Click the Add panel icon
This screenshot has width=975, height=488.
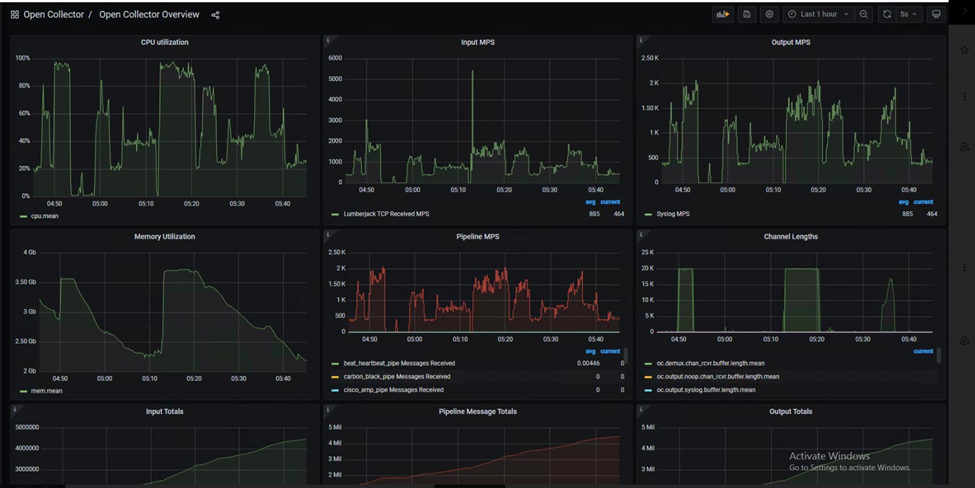[722, 15]
